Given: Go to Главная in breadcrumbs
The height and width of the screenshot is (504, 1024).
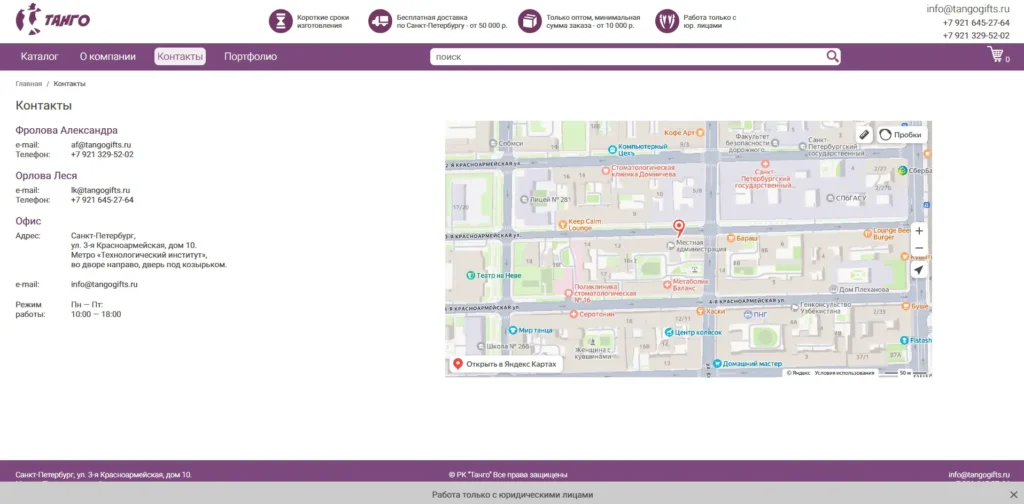Looking at the screenshot, I should coord(29,84).
